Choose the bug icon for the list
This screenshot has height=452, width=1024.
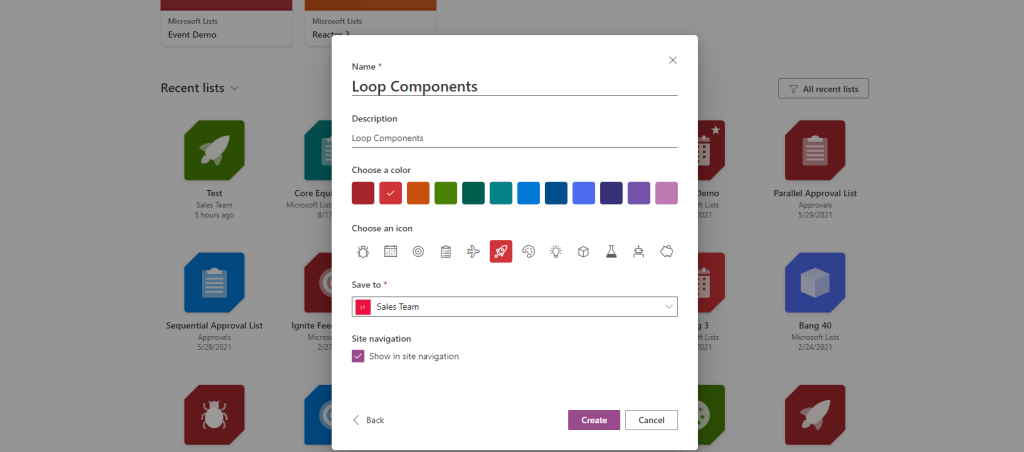(363, 251)
